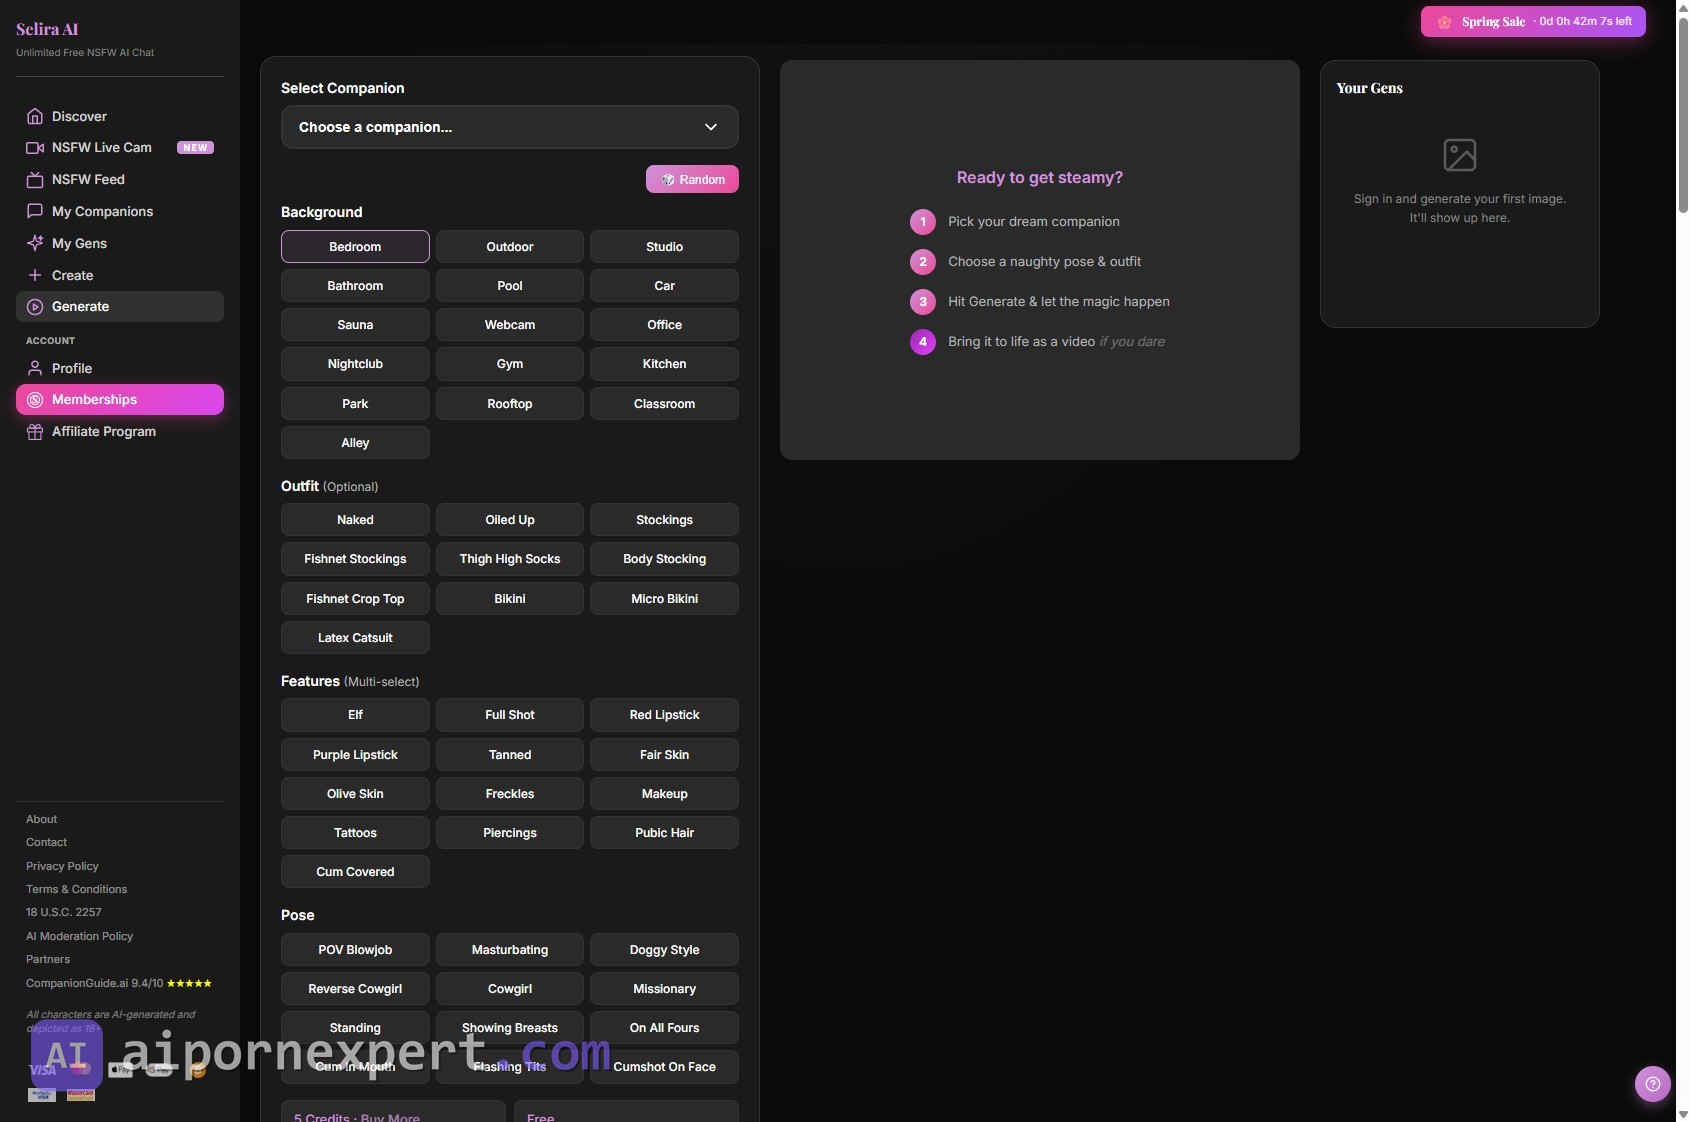Select the Studio background

pyautogui.click(x=664, y=247)
